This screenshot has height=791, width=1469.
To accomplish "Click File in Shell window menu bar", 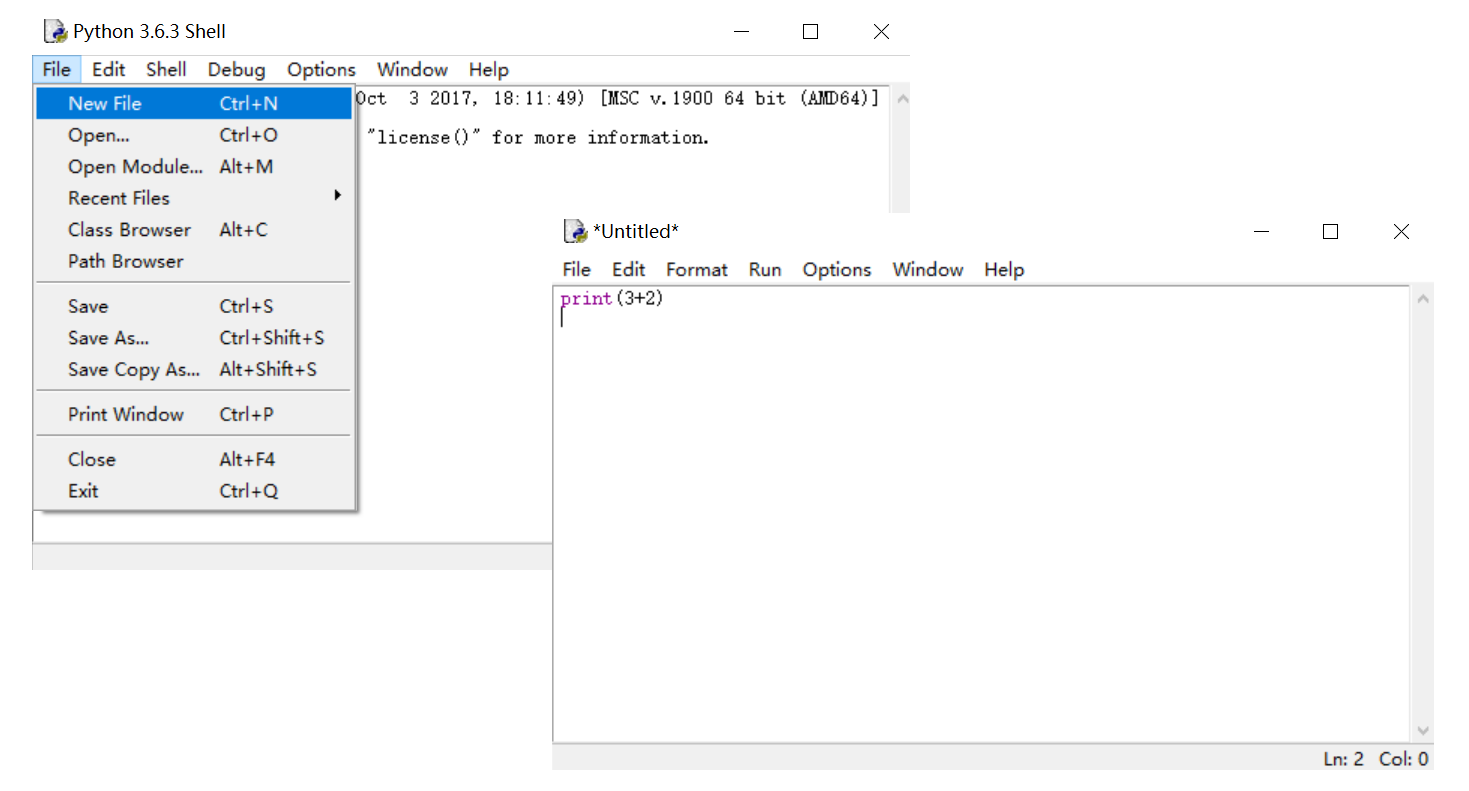I will (57, 70).
